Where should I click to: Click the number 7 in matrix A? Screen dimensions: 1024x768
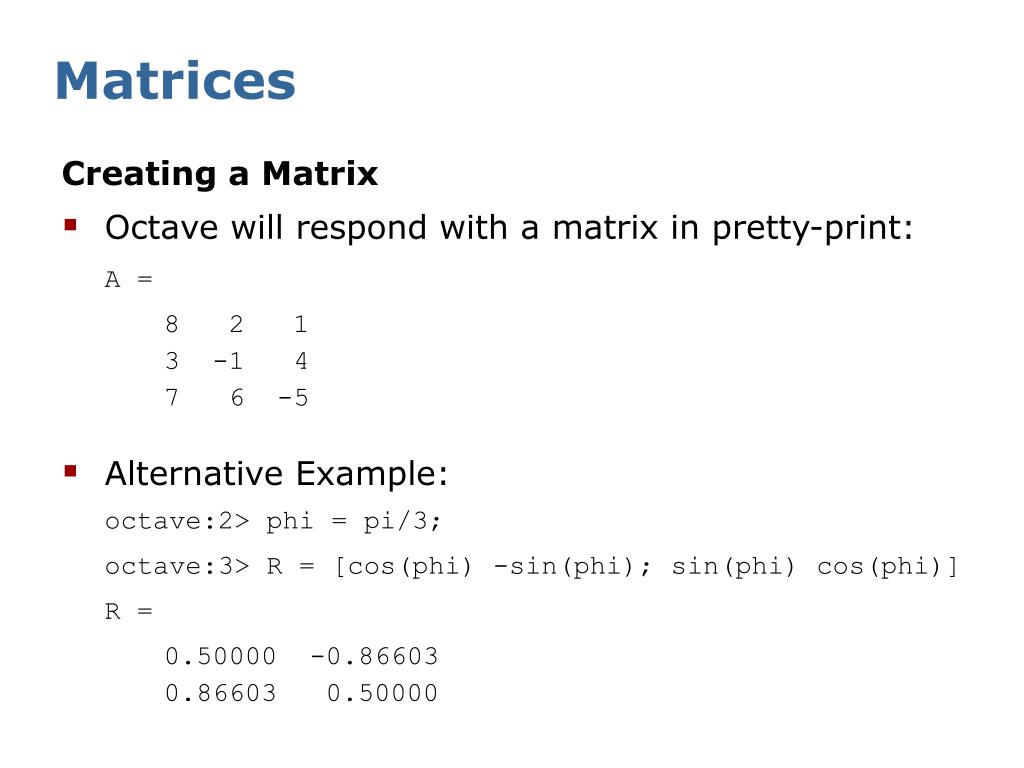click(172, 397)
